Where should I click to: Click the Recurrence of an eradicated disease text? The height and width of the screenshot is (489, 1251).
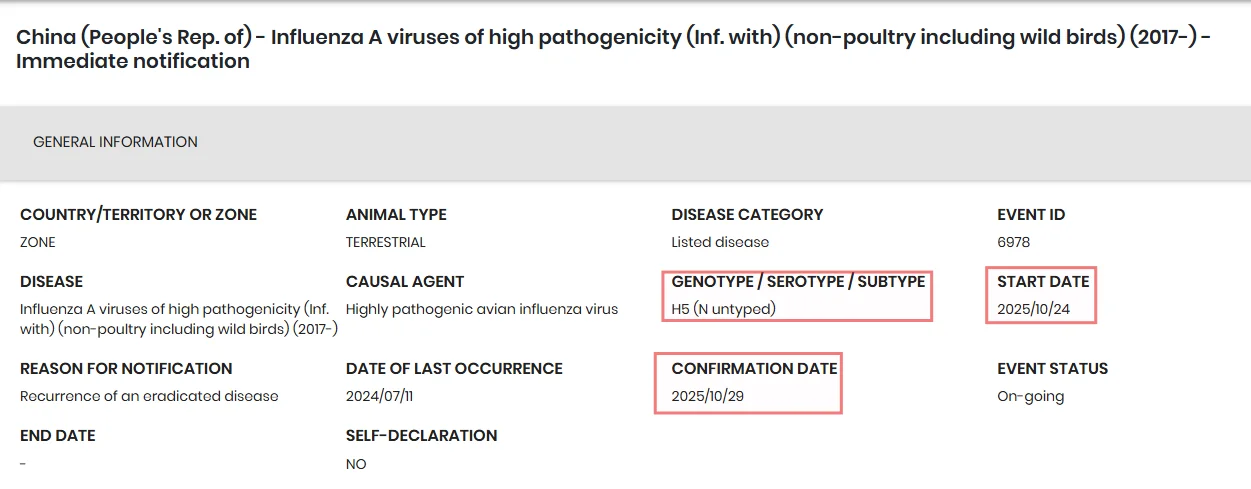[149, 396]
